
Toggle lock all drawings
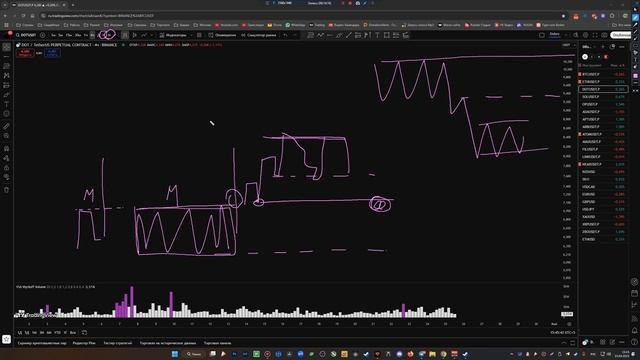tap(7, 168)
